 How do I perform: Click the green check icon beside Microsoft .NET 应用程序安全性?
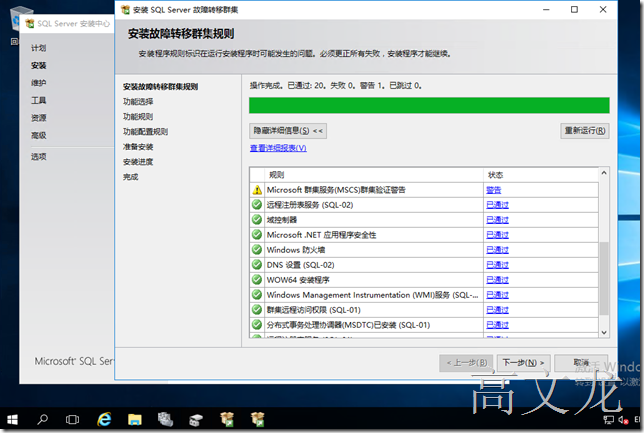click(257, 235)
